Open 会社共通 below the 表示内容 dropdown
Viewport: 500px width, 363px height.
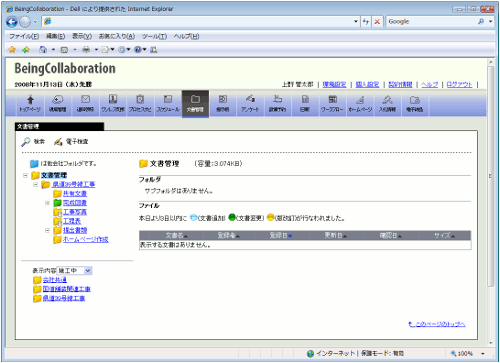tap(55, 280)
